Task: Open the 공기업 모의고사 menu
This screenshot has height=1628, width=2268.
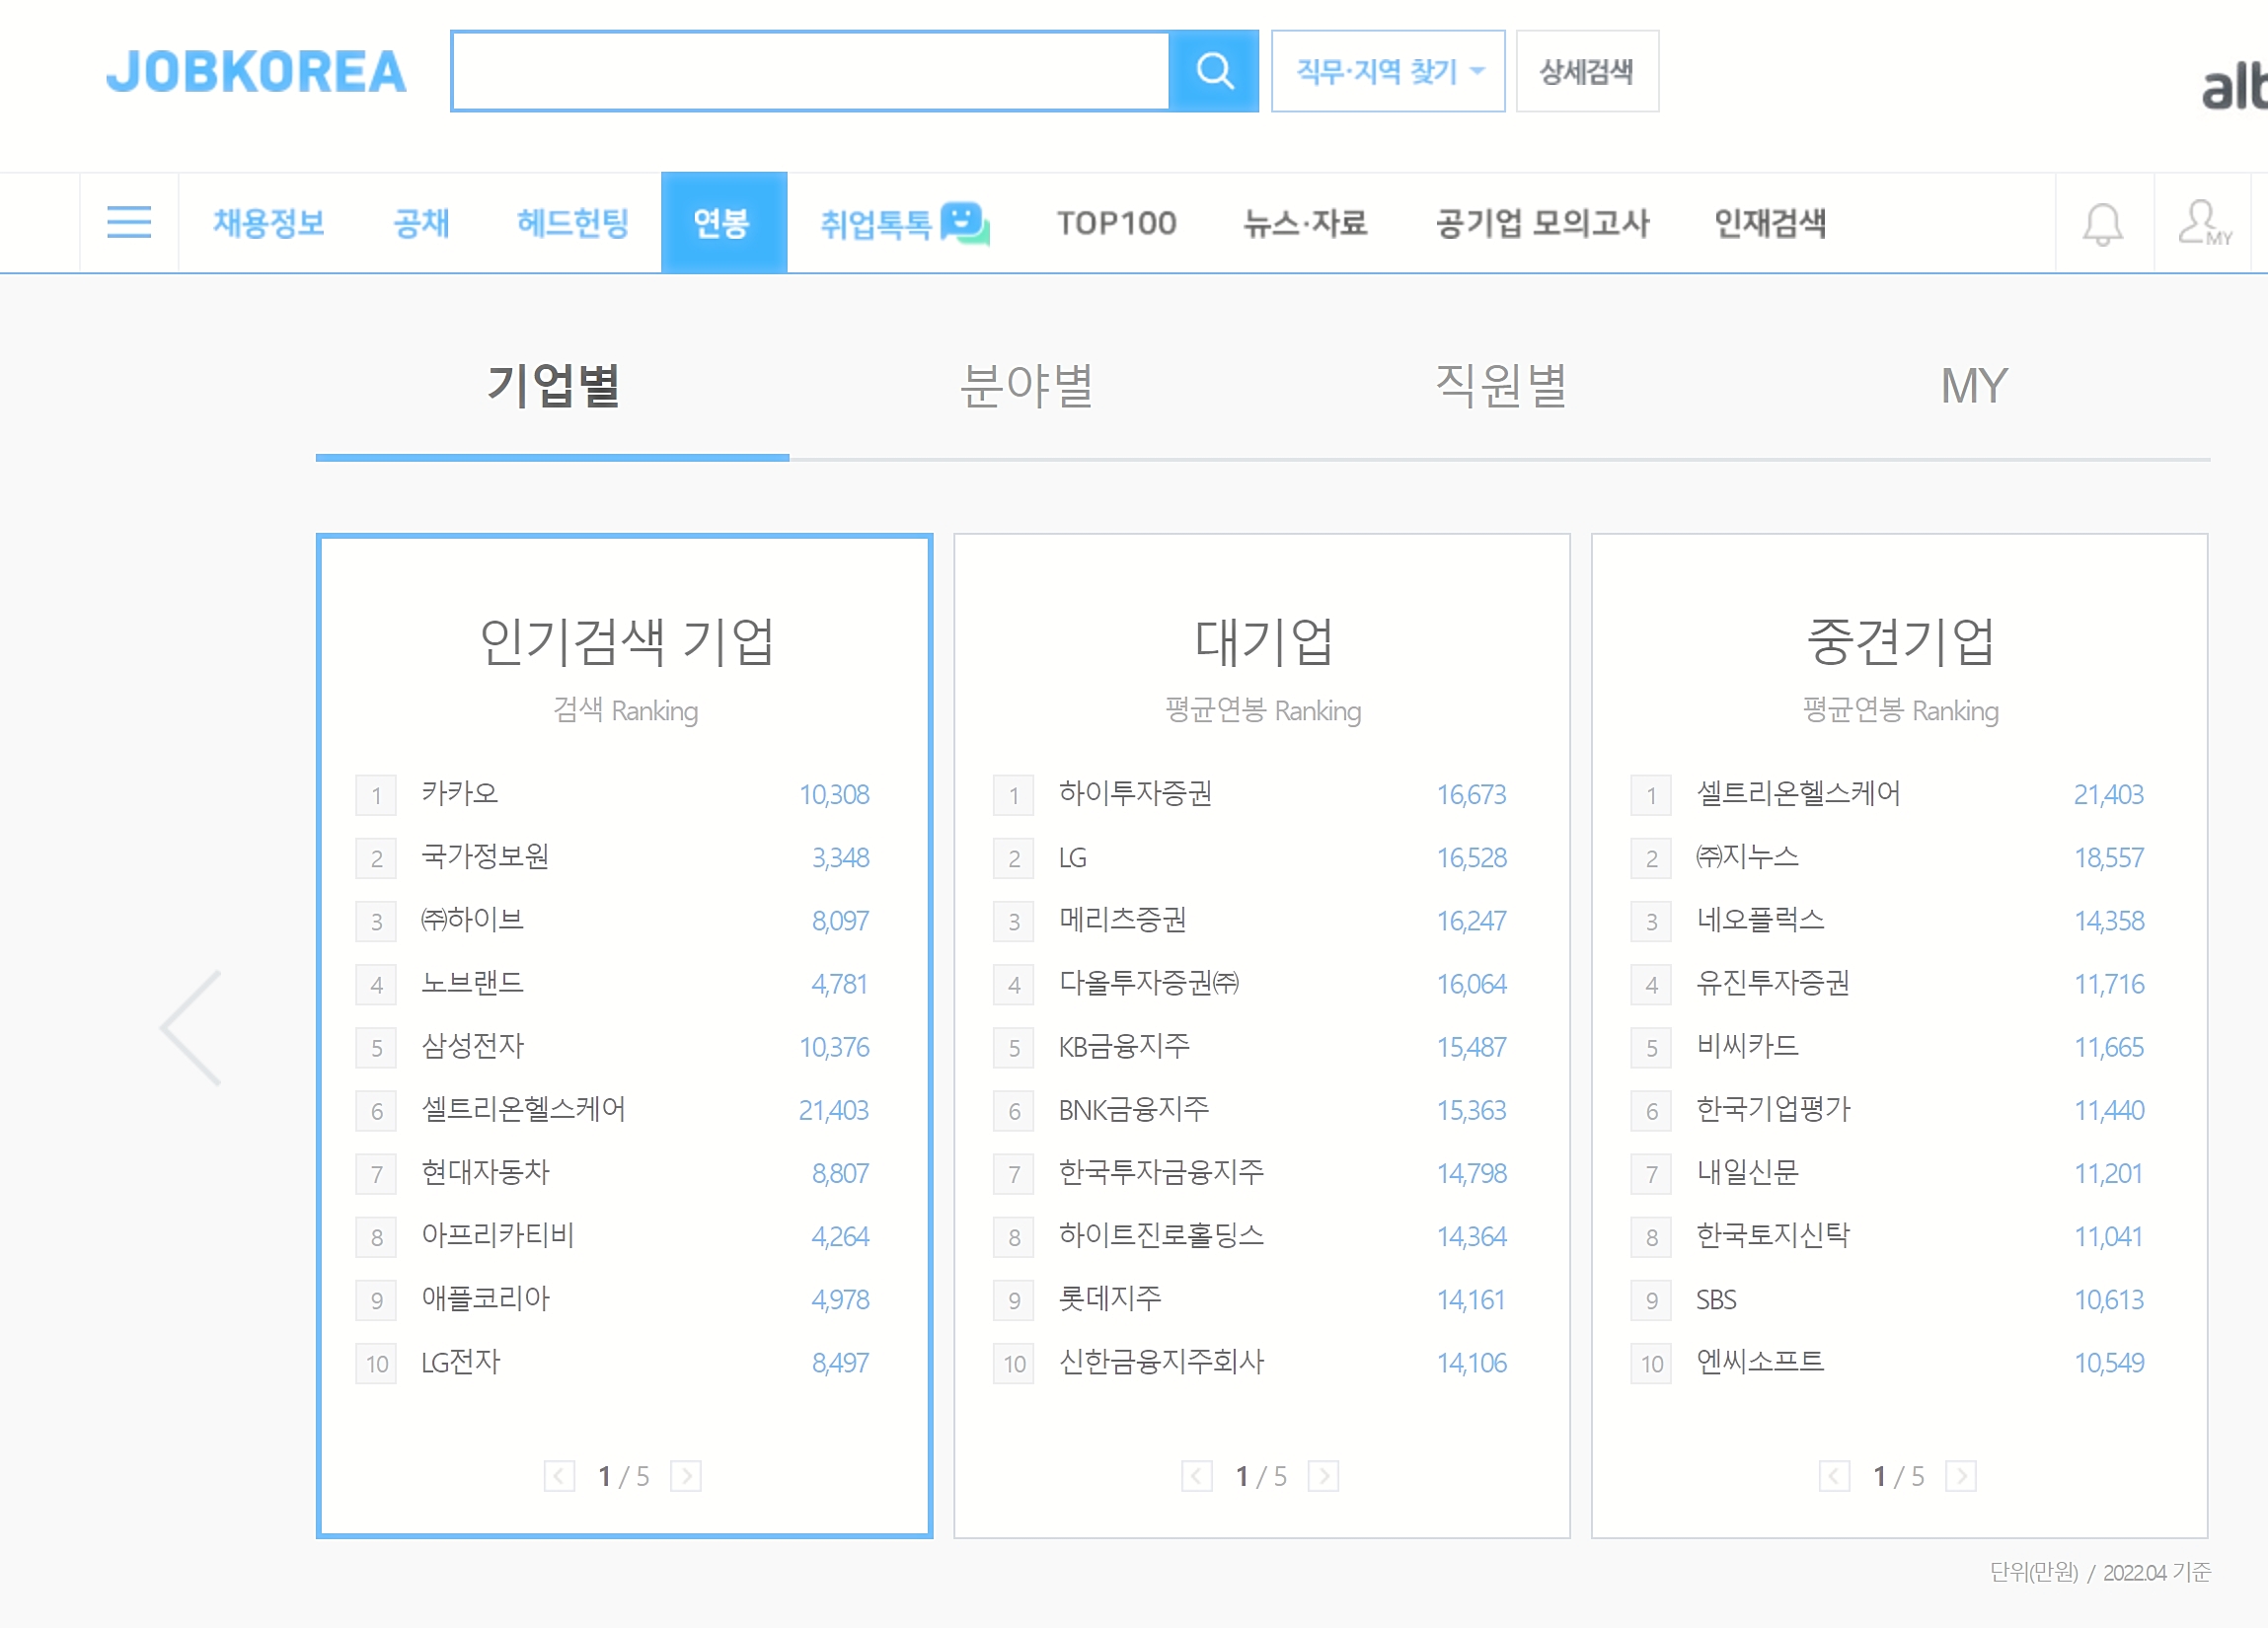Action: [x=1542, y=222]
